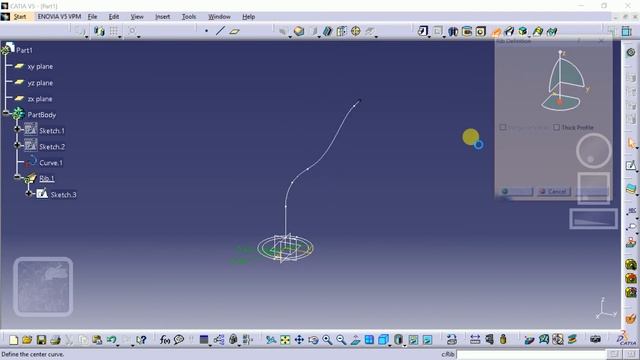
Task: Select the Normal View icon
Action: coord(355,340)
